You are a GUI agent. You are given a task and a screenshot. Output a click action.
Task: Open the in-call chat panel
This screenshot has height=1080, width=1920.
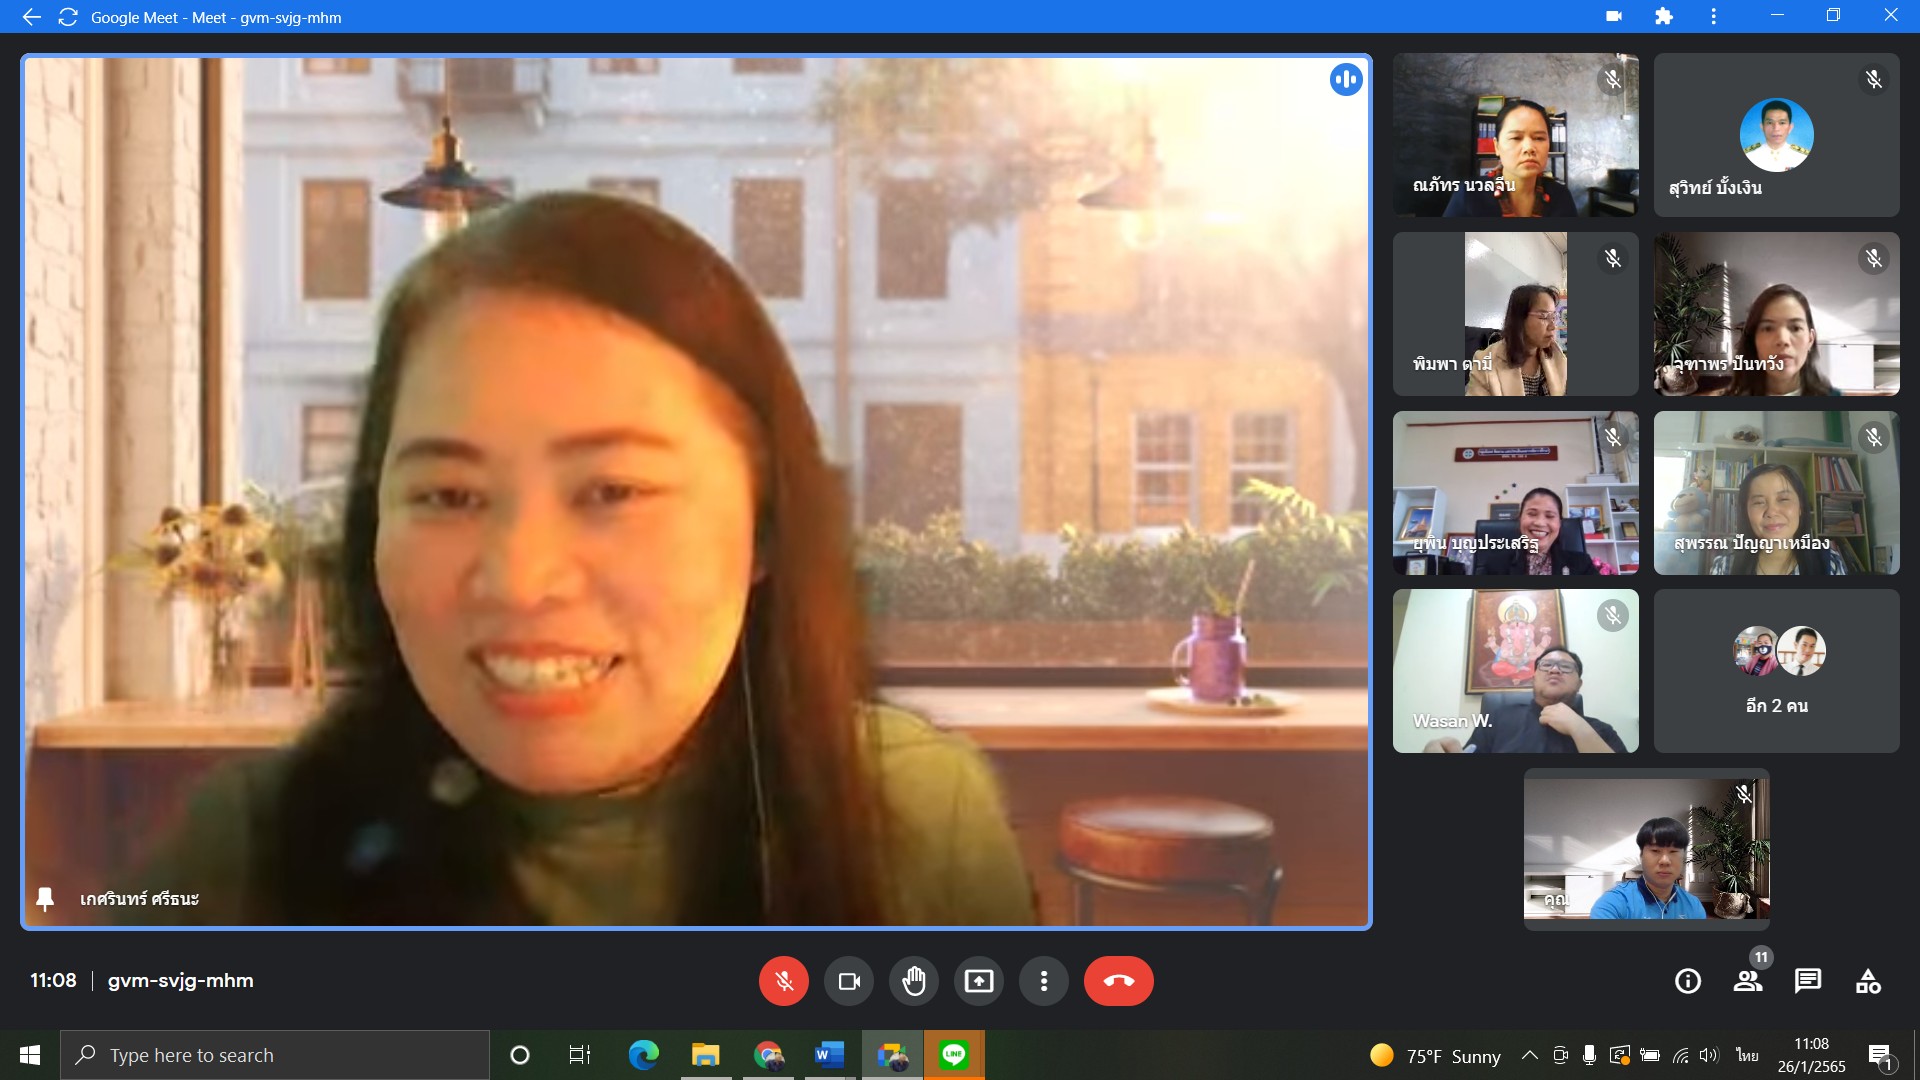pyautogui.click(x=1808, y=981)
